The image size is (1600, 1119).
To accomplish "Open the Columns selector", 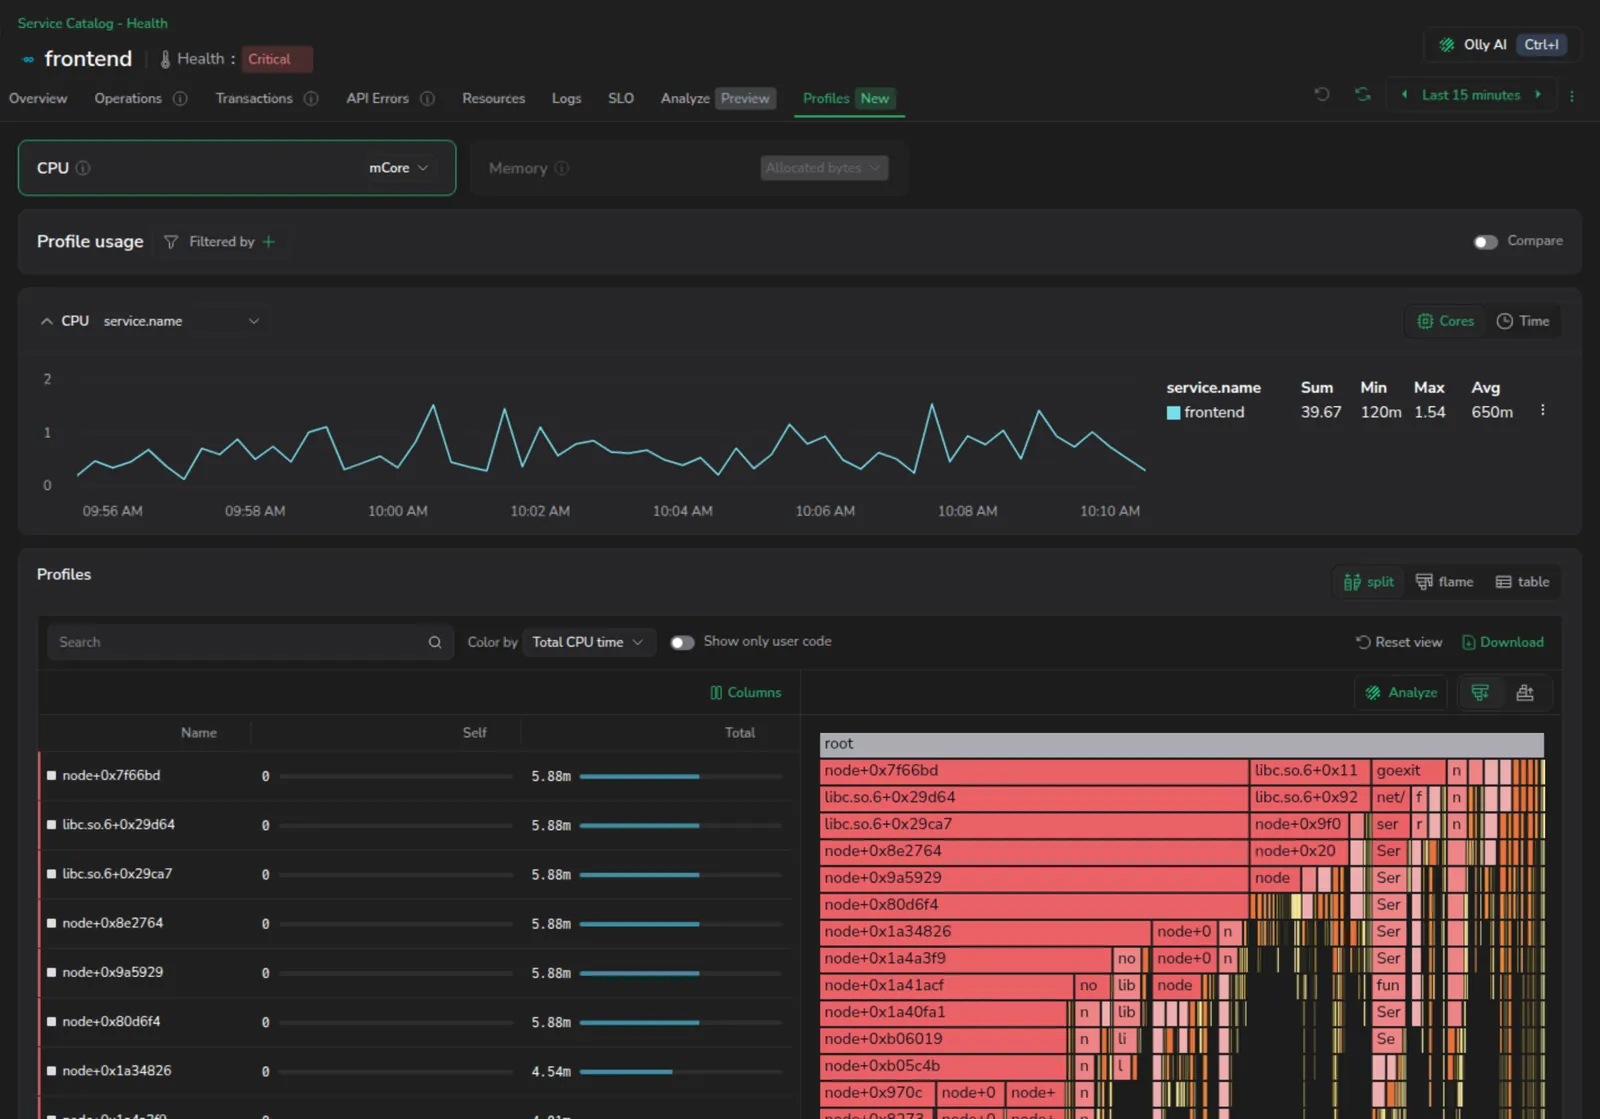I will tap(746, 693).
